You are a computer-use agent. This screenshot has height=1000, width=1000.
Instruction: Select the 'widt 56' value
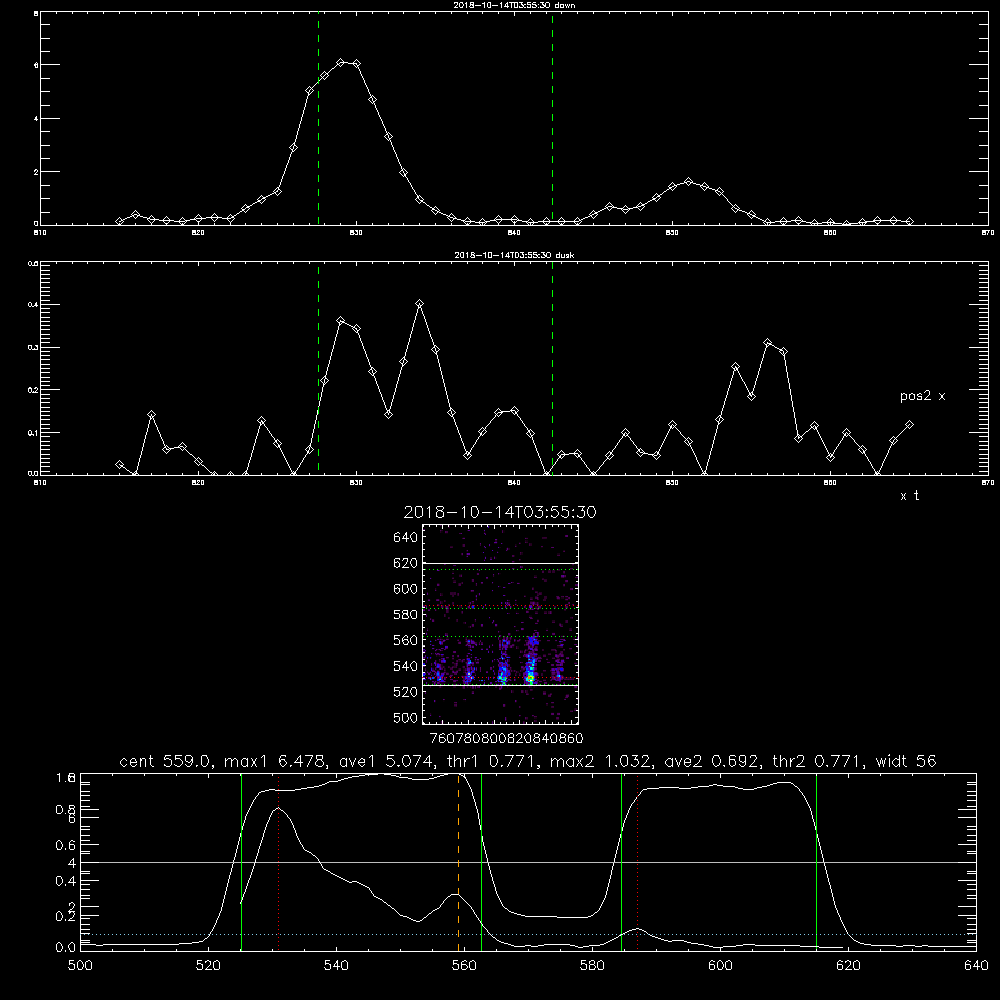(x=906, y=761)
